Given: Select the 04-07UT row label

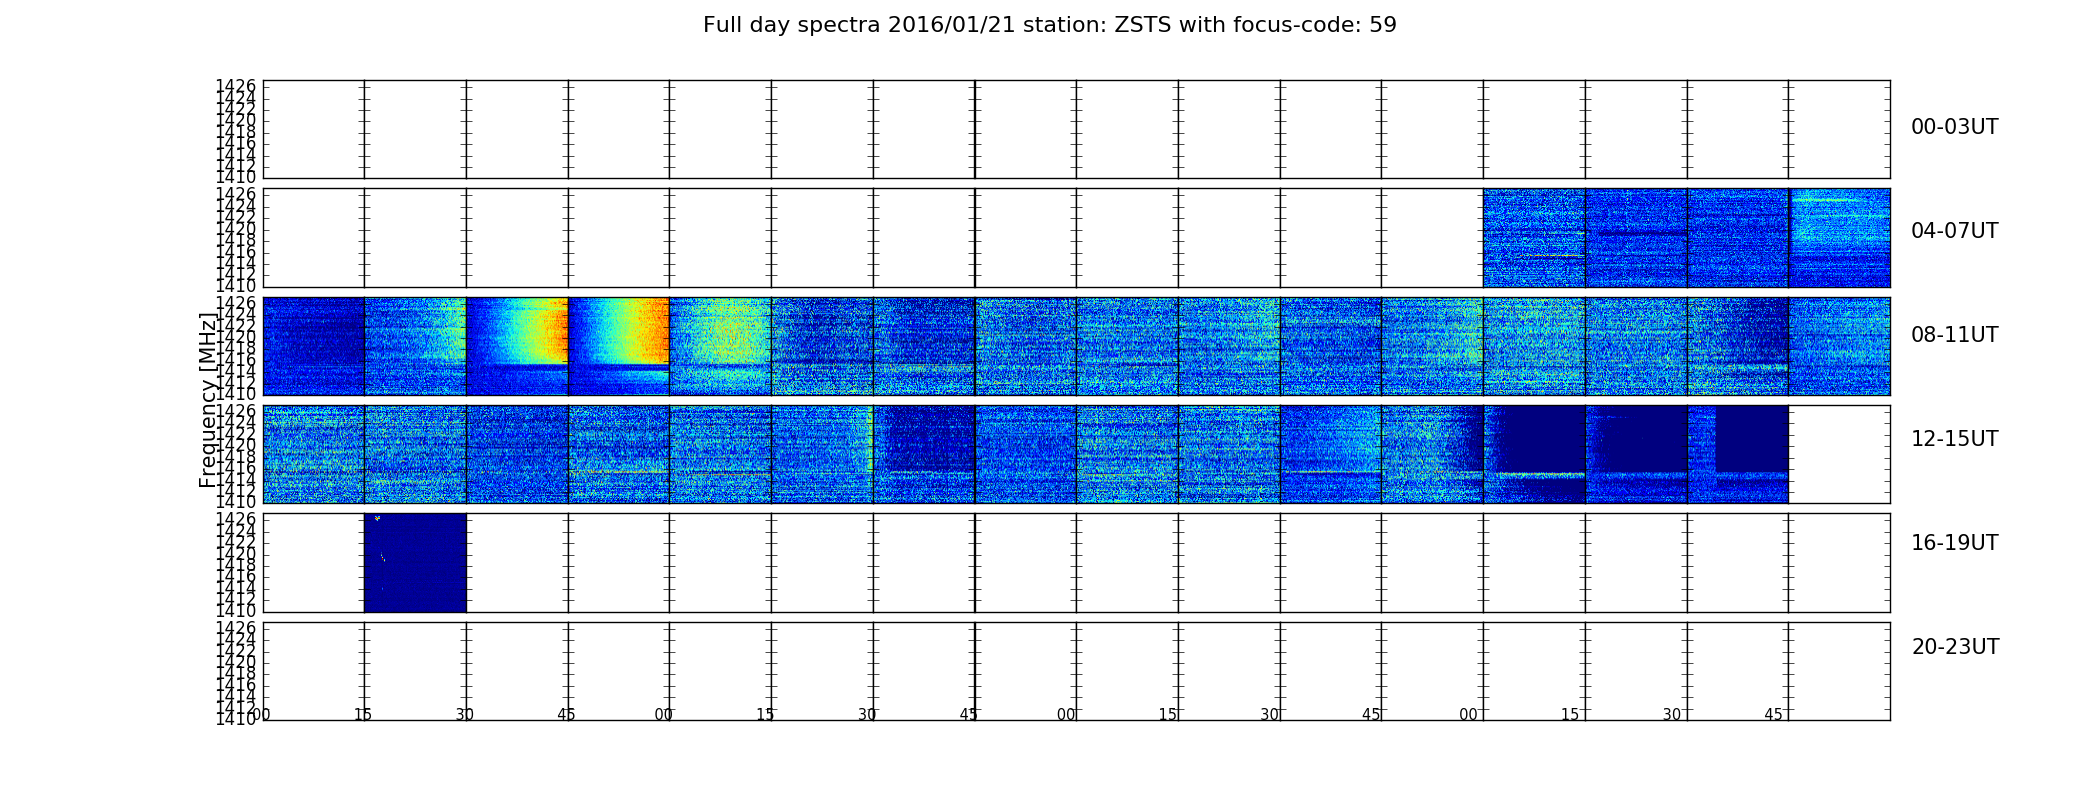Looking at the screenshot, I should point(1954,231).
